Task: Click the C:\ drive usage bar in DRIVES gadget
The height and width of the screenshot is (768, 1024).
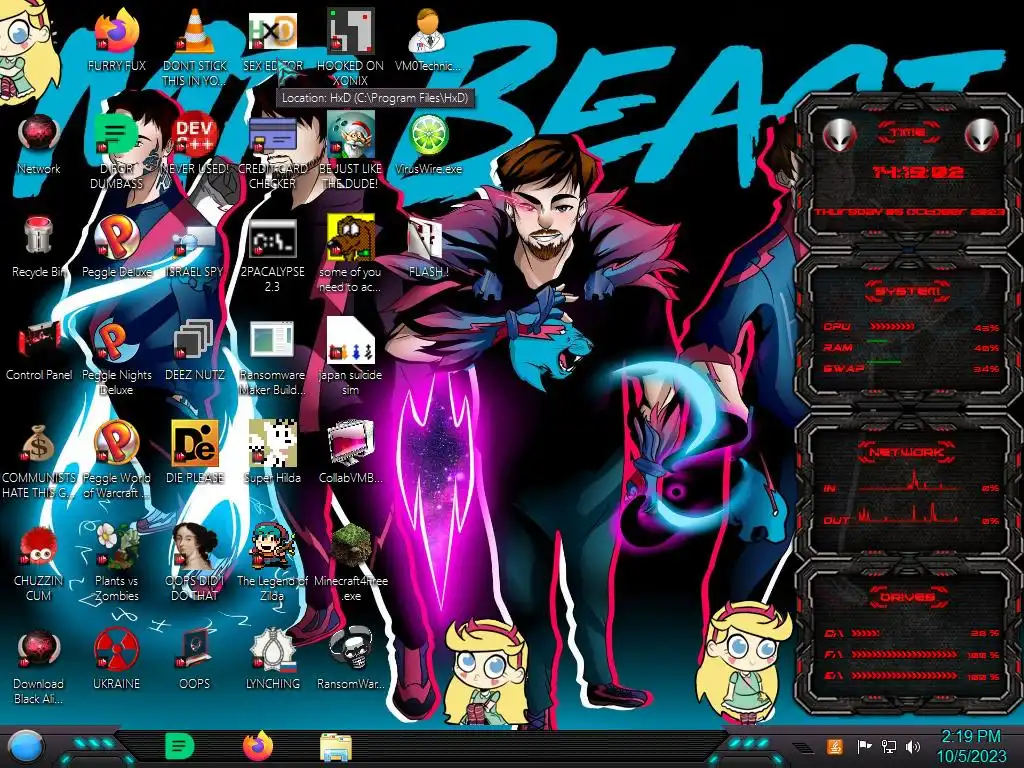Action: pos(865,633)
